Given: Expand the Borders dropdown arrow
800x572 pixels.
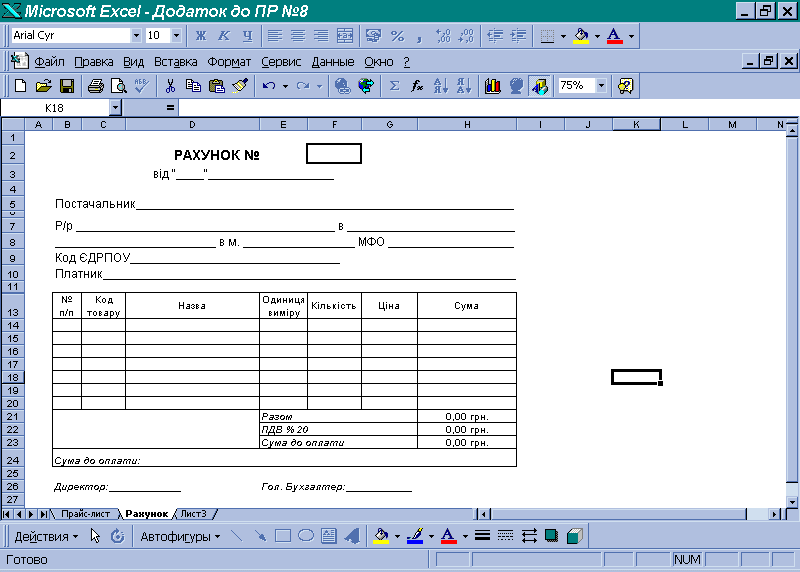Looking at the screenshot, I should point(563,36).
